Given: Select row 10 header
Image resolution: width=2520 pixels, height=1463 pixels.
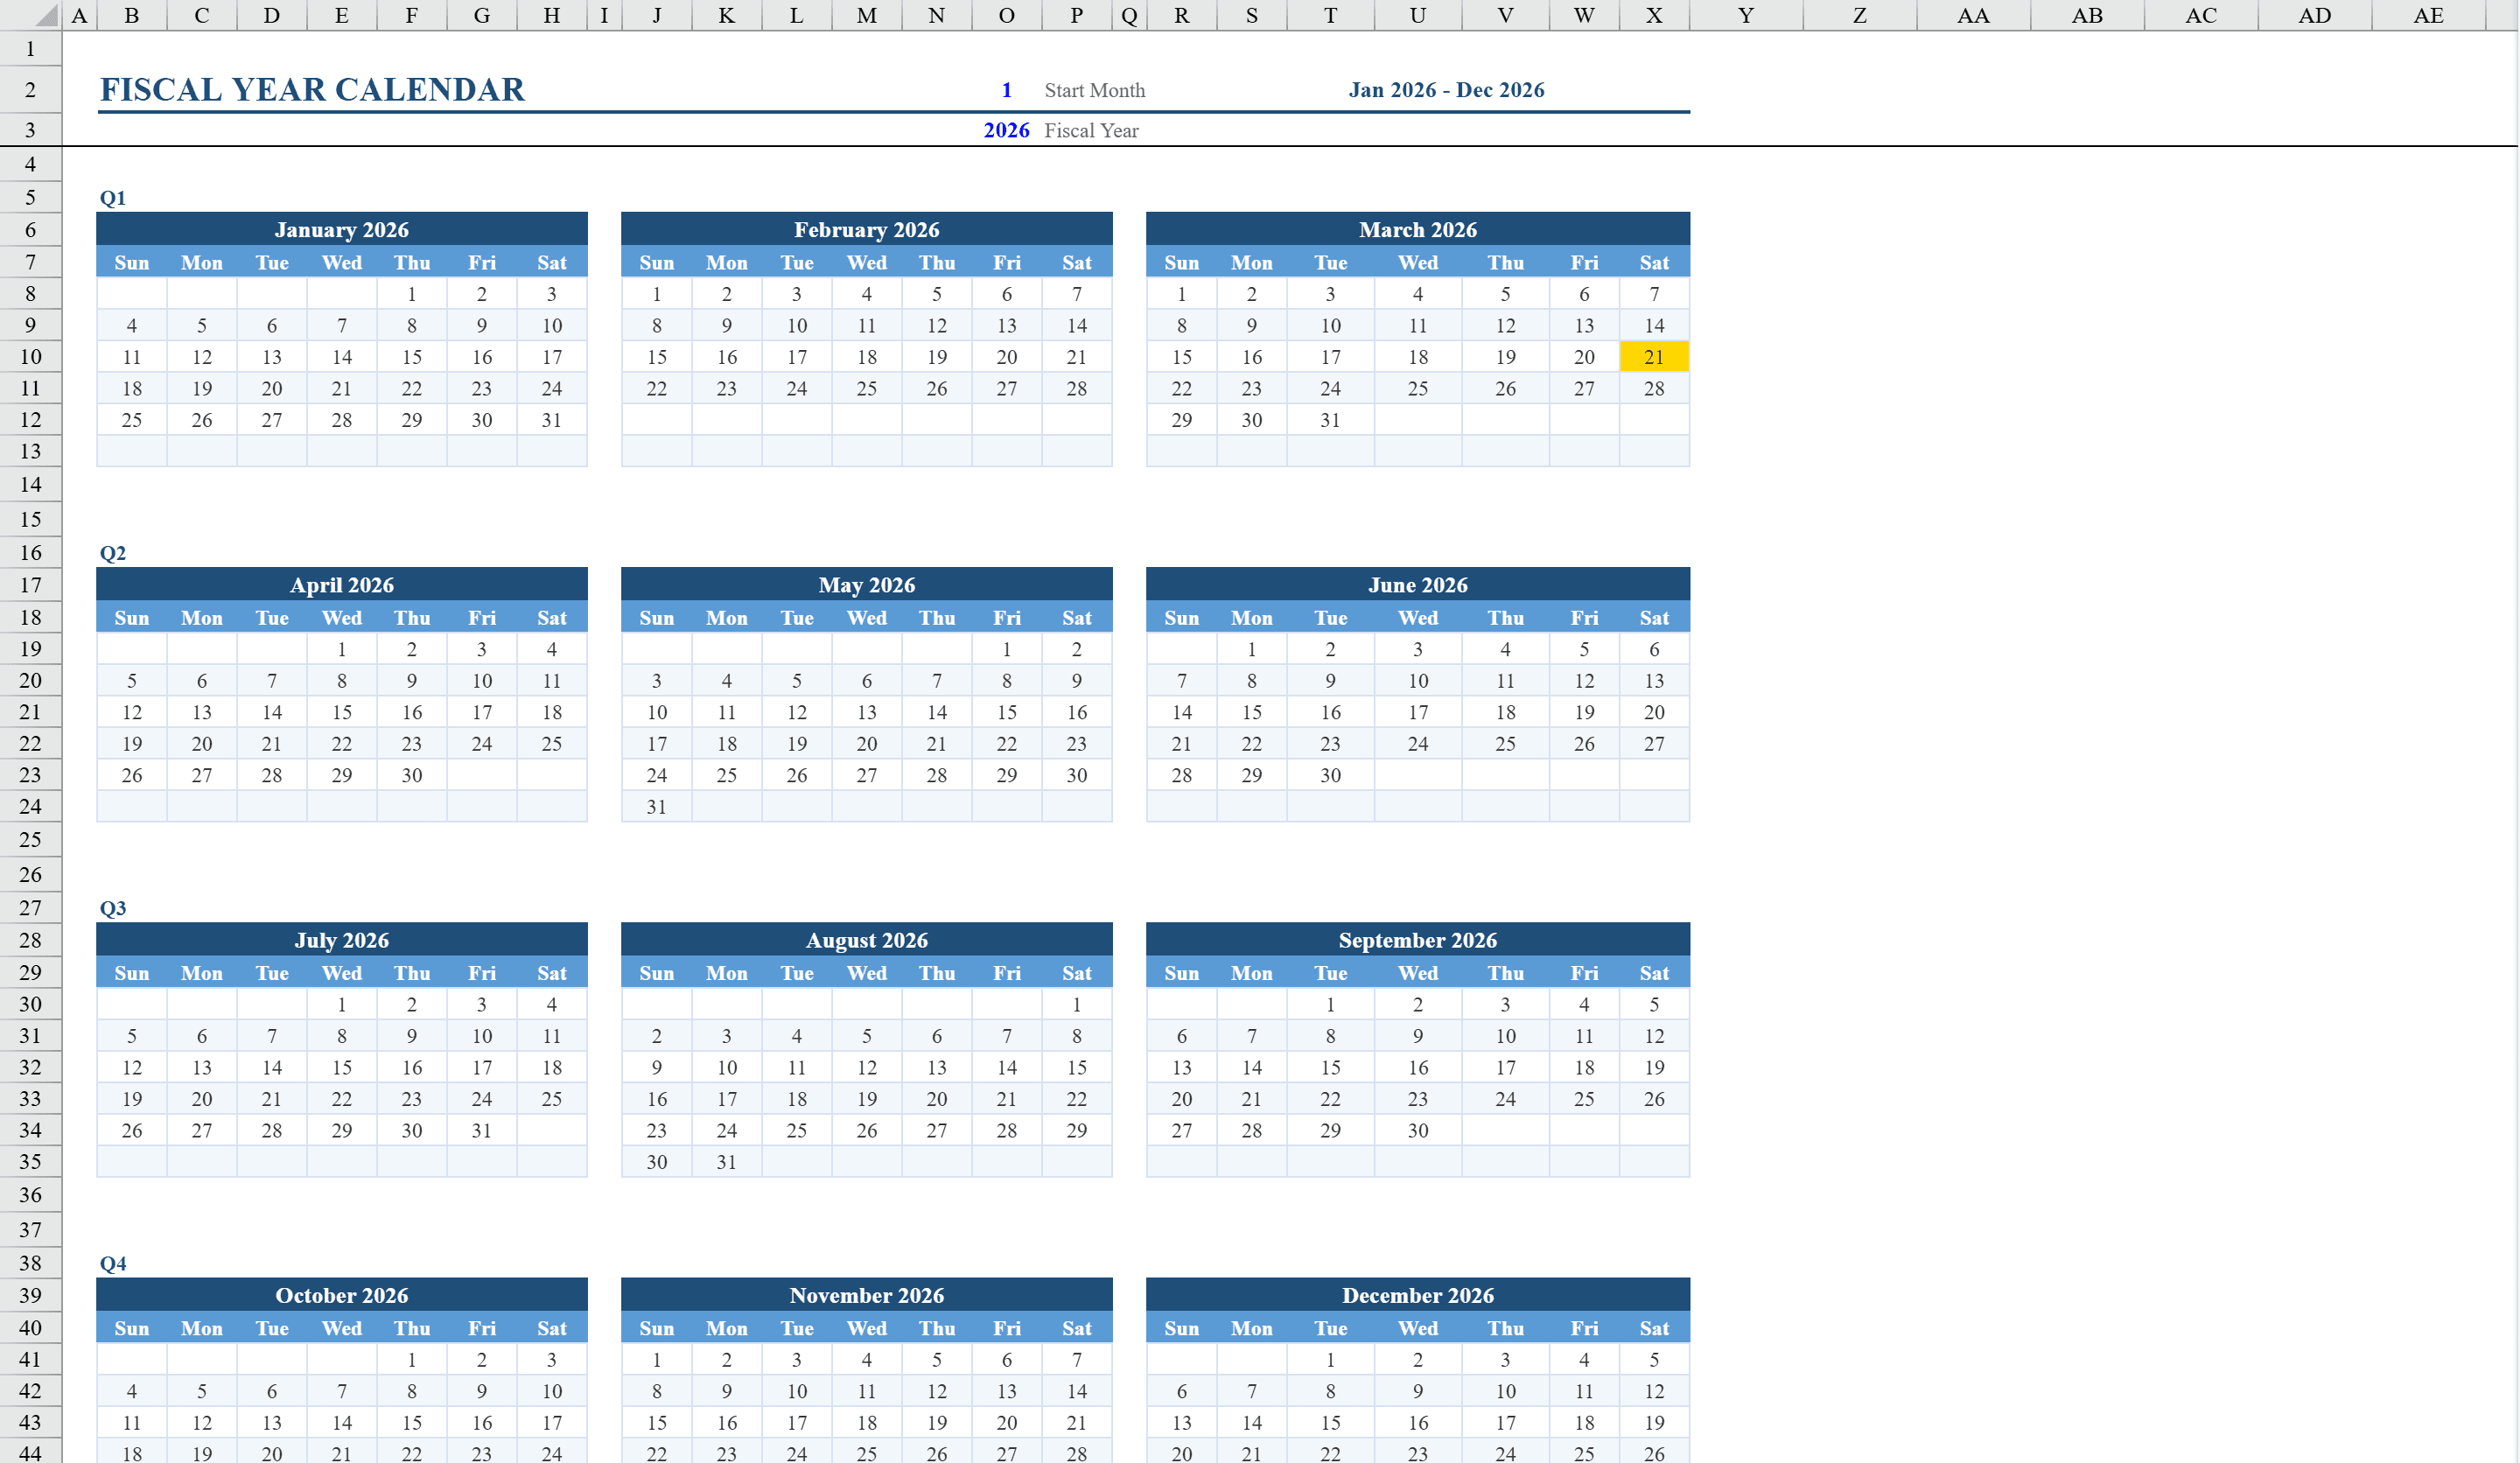Looking at the screenshot, I should point(30,356).
